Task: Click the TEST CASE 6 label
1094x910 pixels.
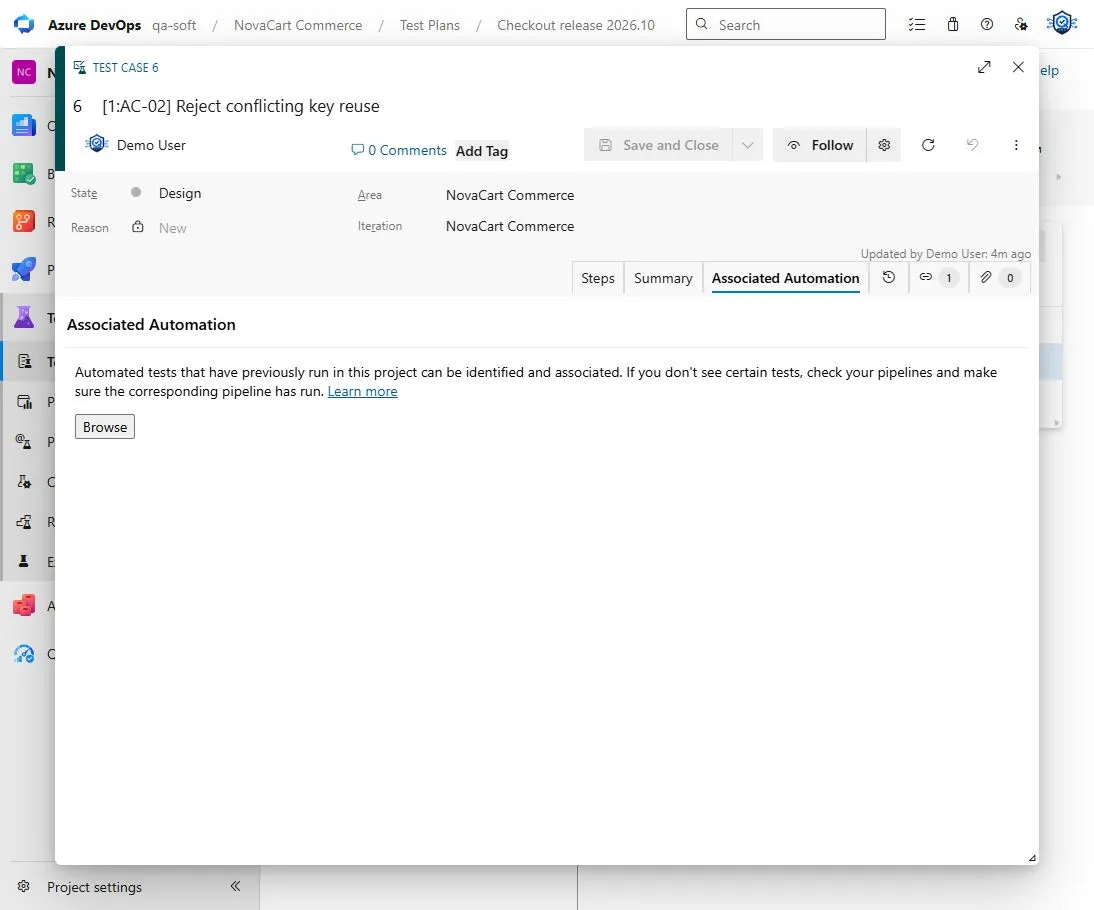Action: (x=125, y=68)
